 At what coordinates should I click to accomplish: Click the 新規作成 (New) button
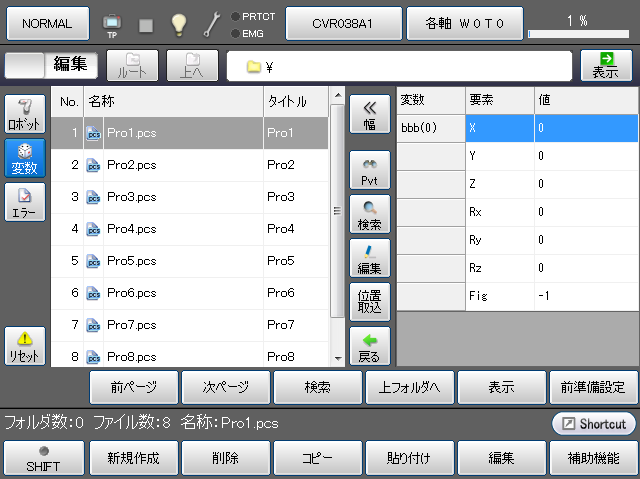click(133, 459)
